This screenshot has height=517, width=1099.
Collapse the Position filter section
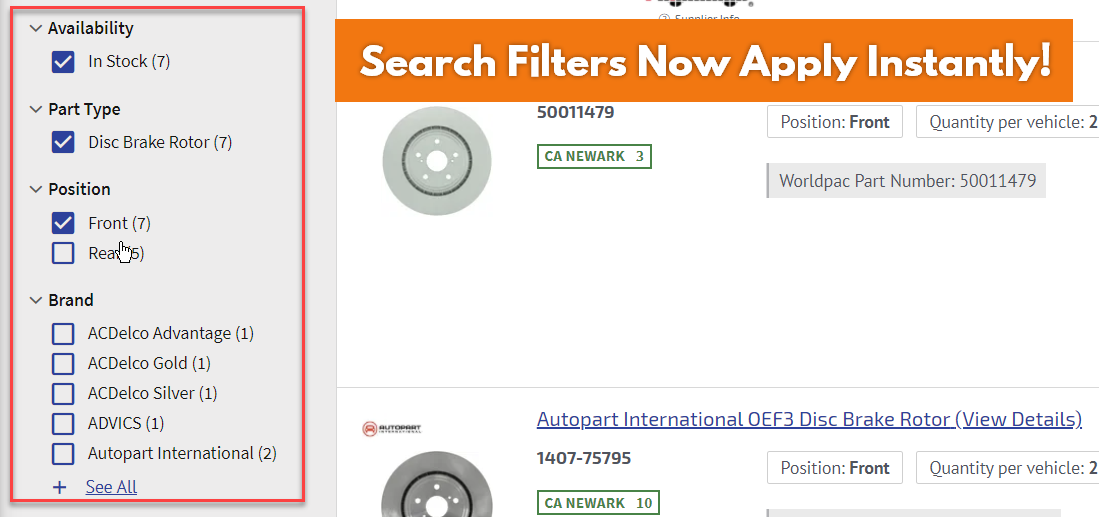pos(36,189)
